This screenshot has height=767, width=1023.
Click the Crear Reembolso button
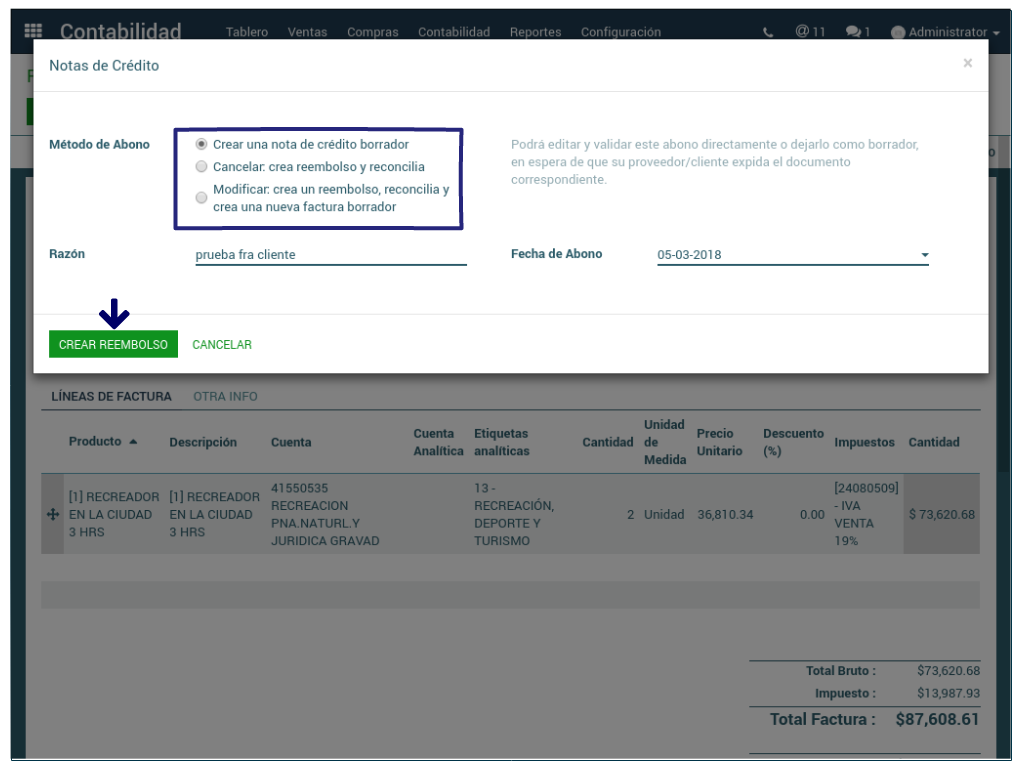[113, 344]
